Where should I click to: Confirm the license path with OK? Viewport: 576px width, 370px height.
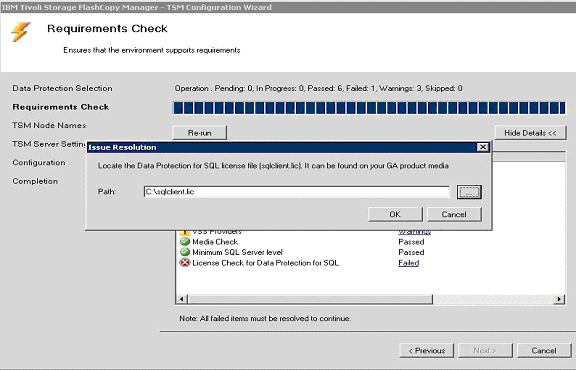tap(395, 214)
